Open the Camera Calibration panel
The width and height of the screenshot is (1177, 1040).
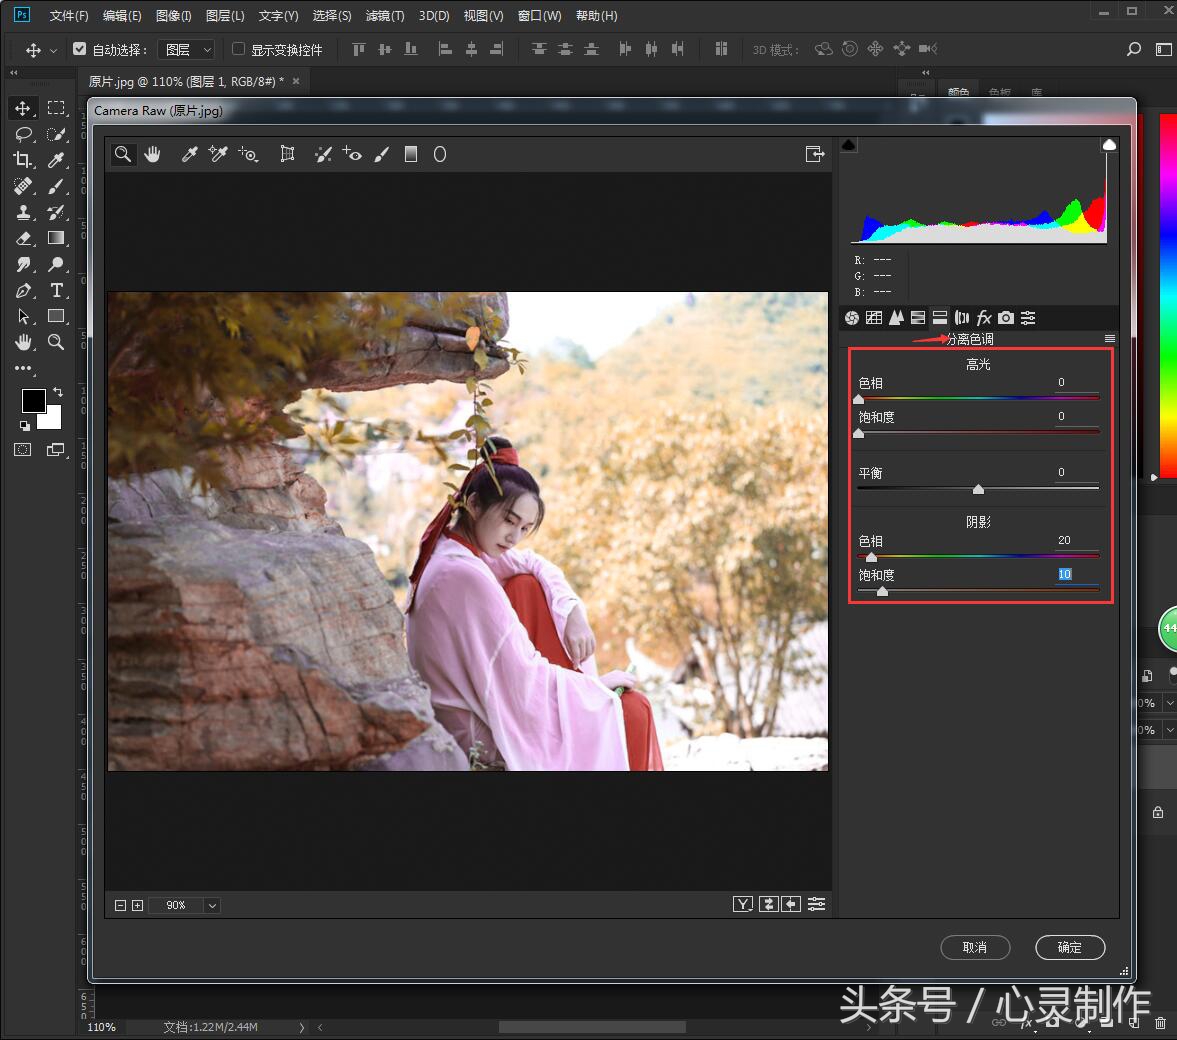pyautogui.click(x=1007, y=317)
